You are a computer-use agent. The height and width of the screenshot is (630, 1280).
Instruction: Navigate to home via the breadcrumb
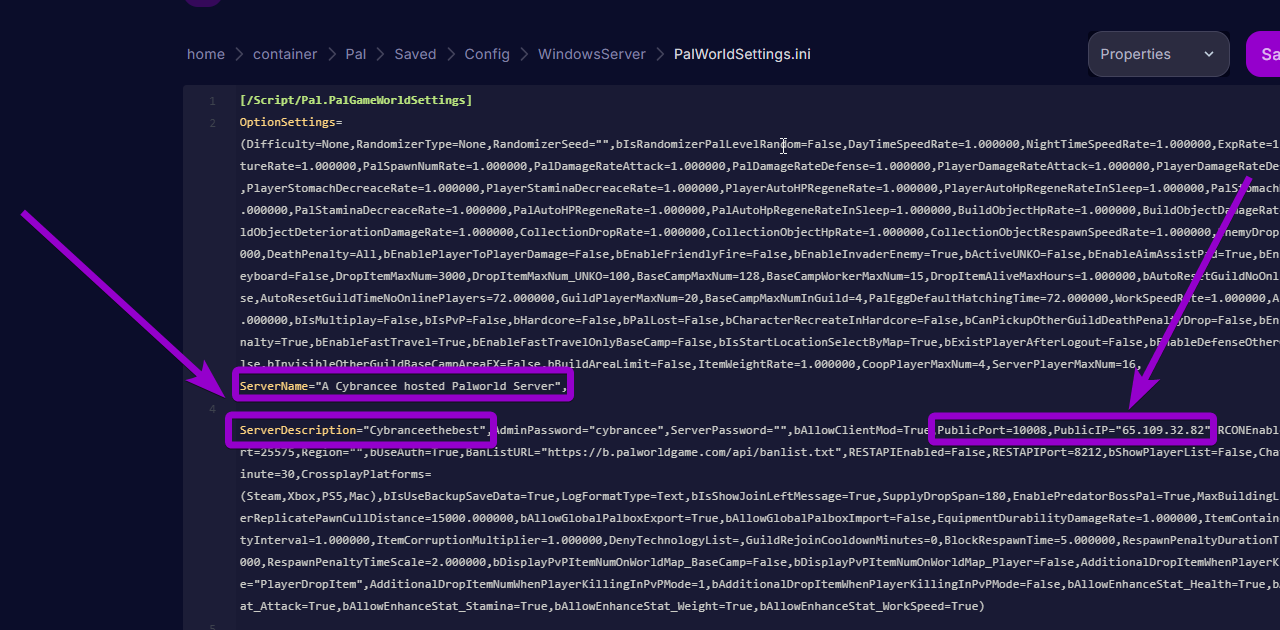click(205, 54)
